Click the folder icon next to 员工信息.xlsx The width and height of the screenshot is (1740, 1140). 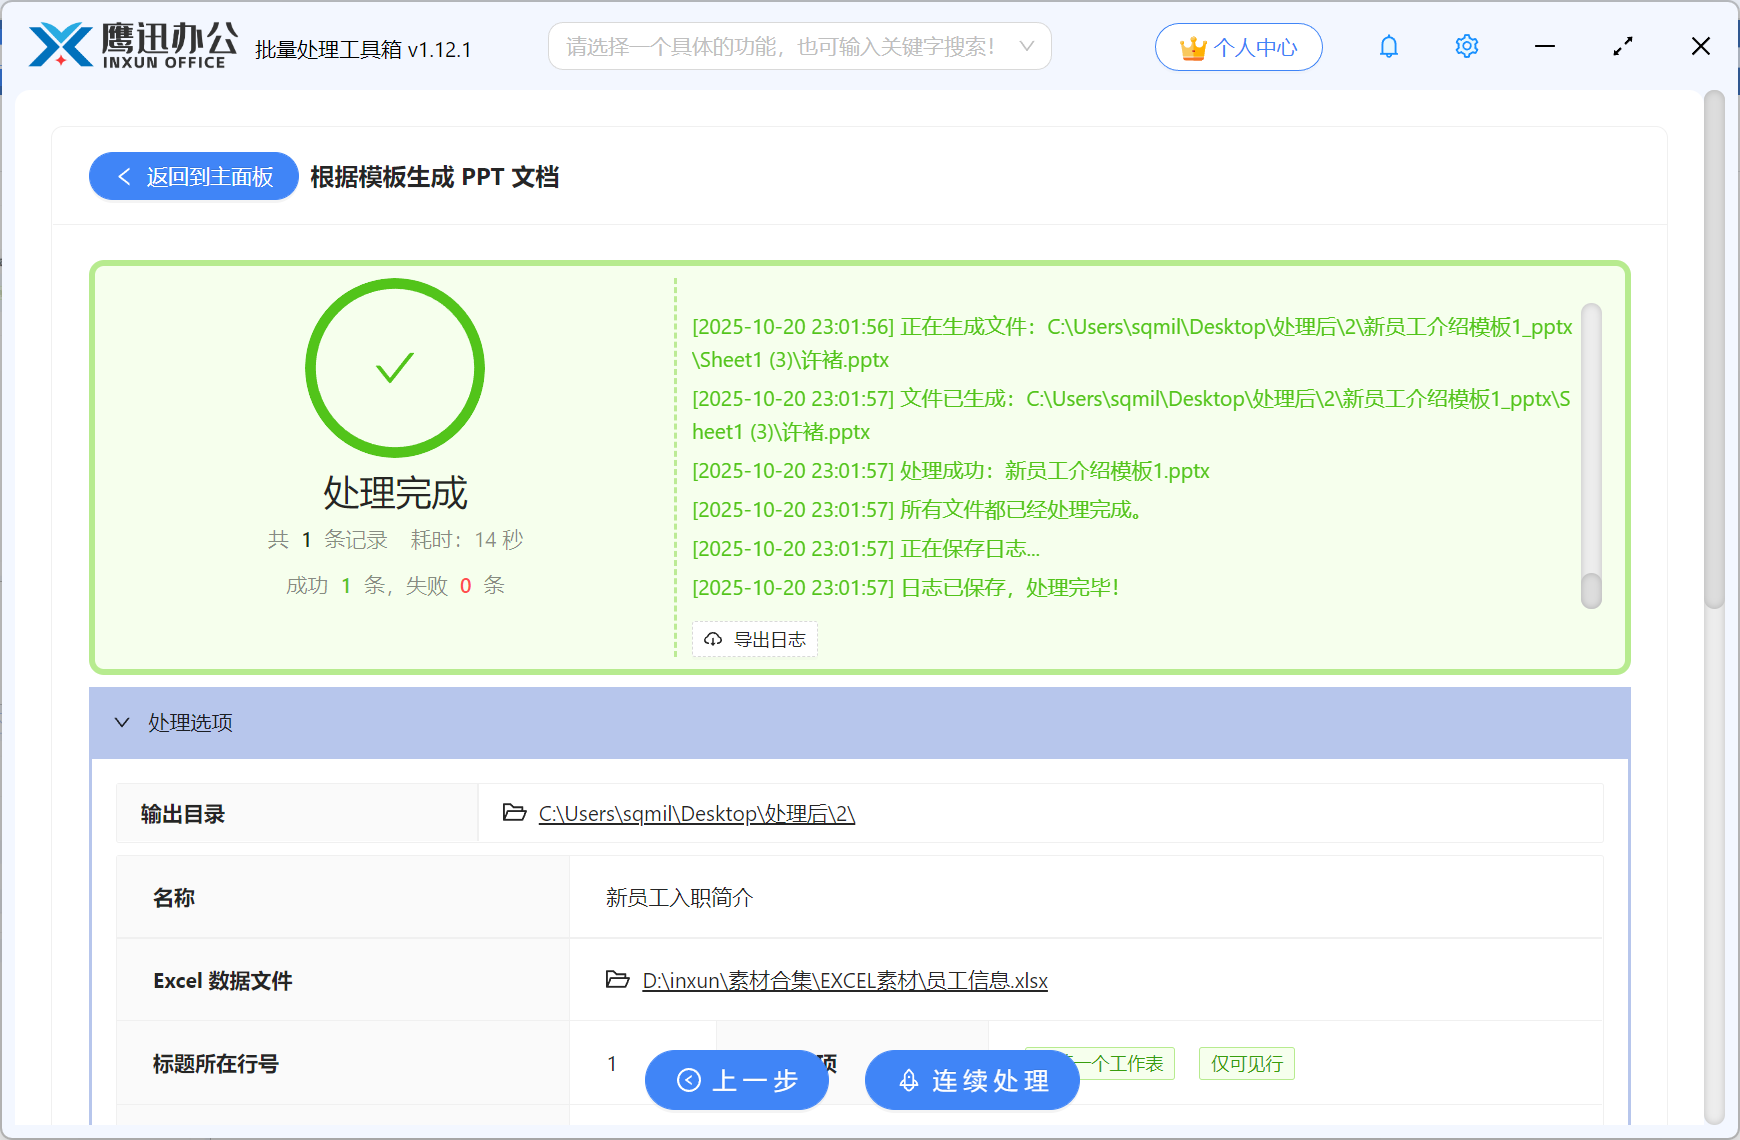[x=618, y=980]
